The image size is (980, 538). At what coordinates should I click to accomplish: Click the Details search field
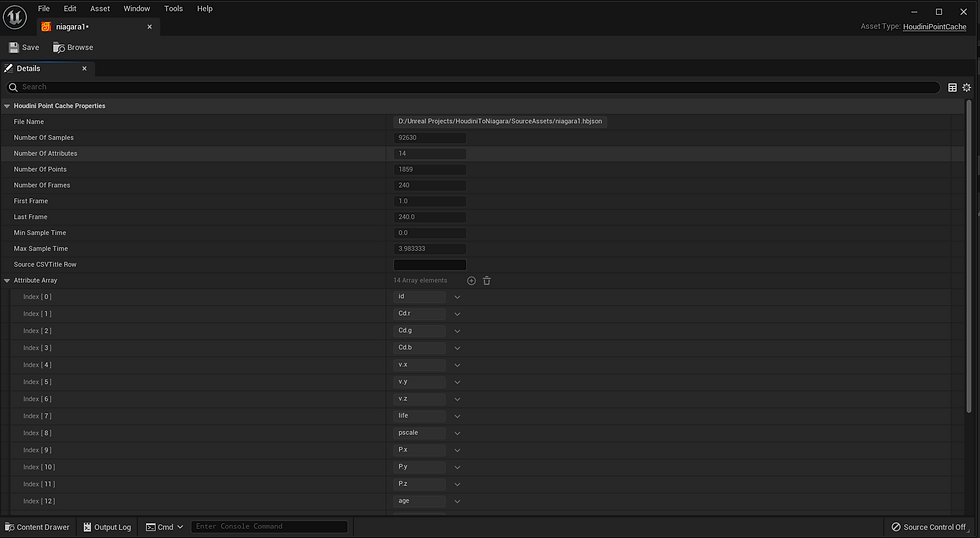[x=473, y=87]
